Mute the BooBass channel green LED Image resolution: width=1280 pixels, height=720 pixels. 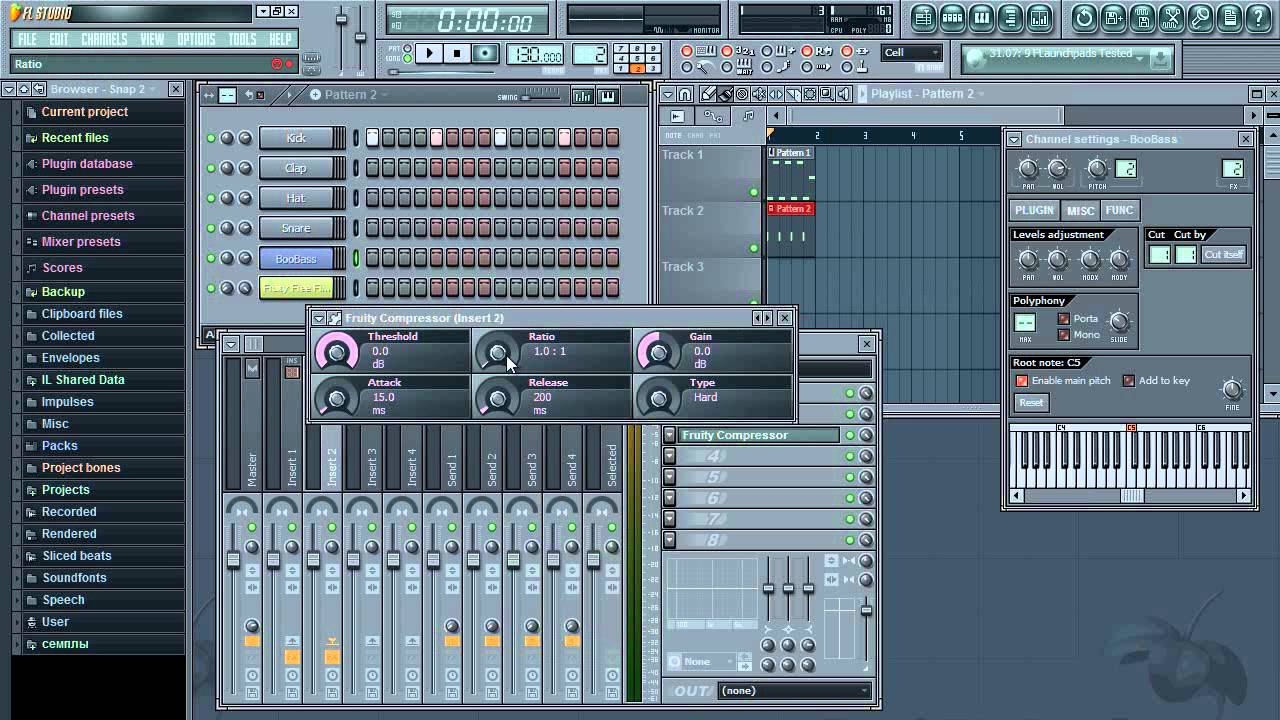211,258
